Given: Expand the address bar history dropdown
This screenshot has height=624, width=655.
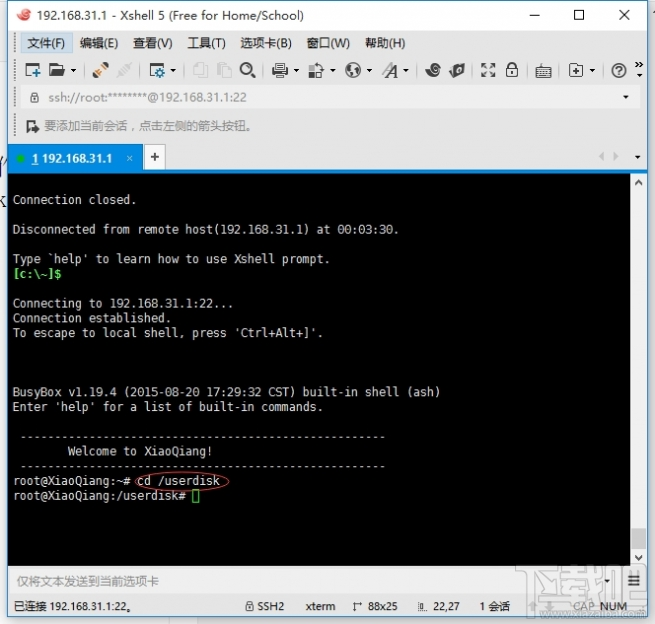Looking at the screenshot, I should tap(626, 97).
